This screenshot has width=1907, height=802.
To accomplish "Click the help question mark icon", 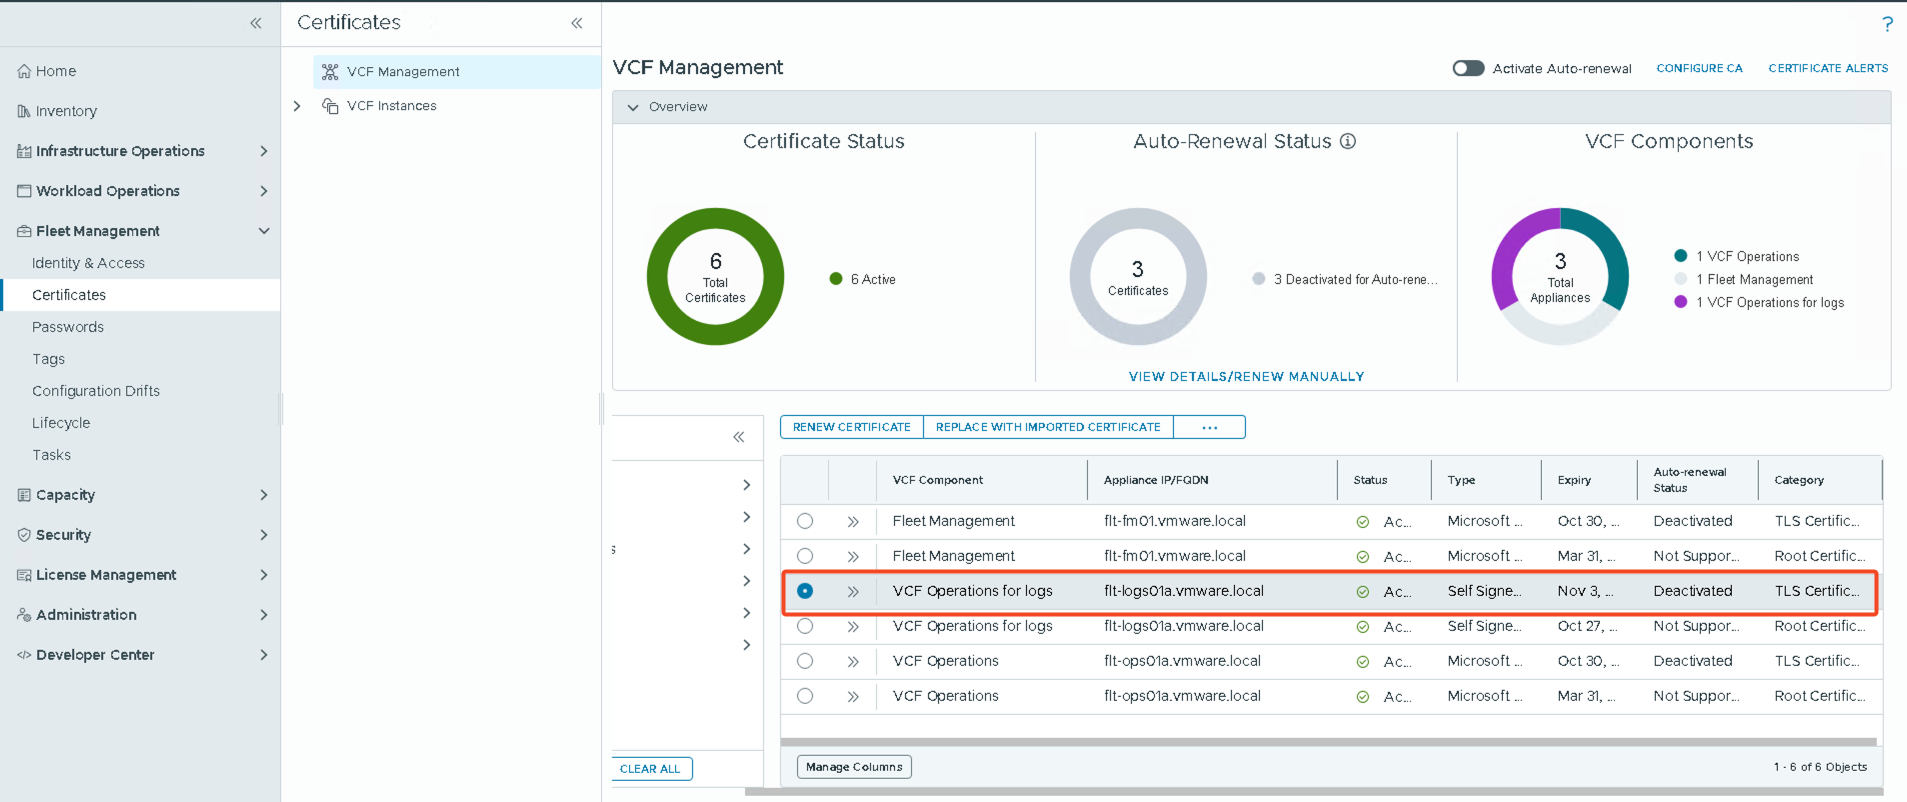I will [1886, 24].
